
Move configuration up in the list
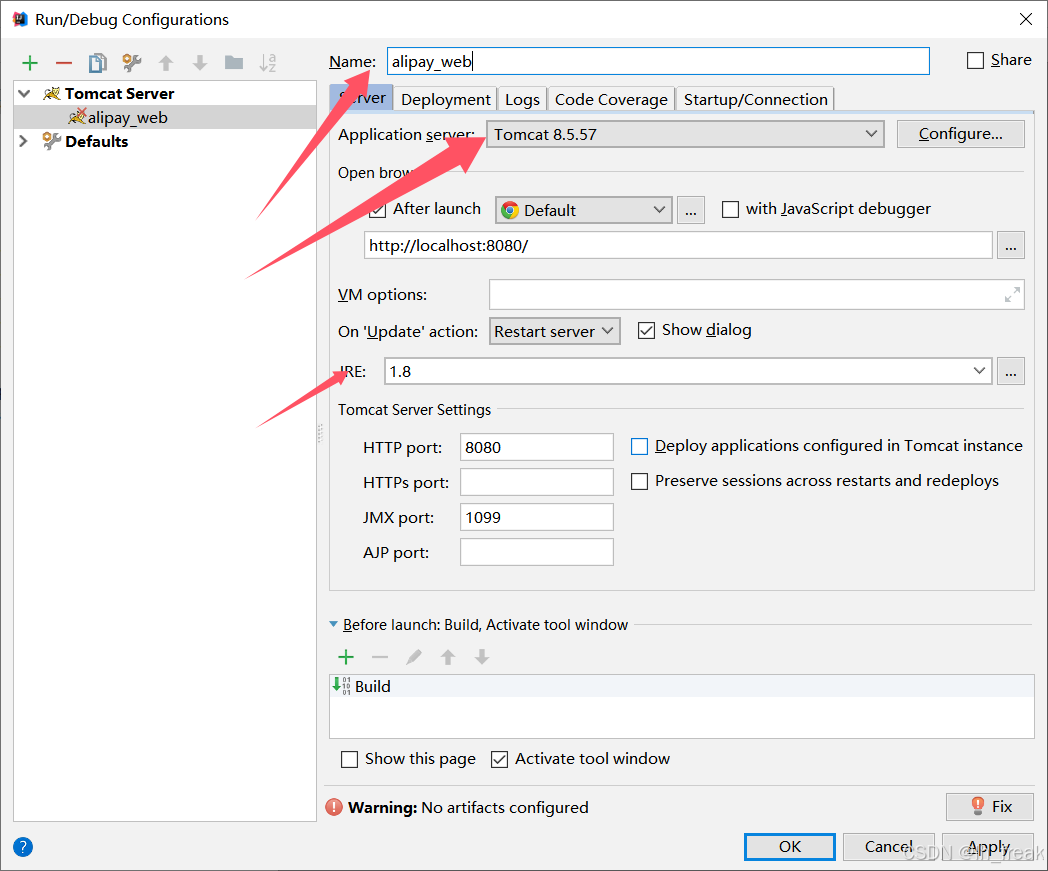[166, 64]
